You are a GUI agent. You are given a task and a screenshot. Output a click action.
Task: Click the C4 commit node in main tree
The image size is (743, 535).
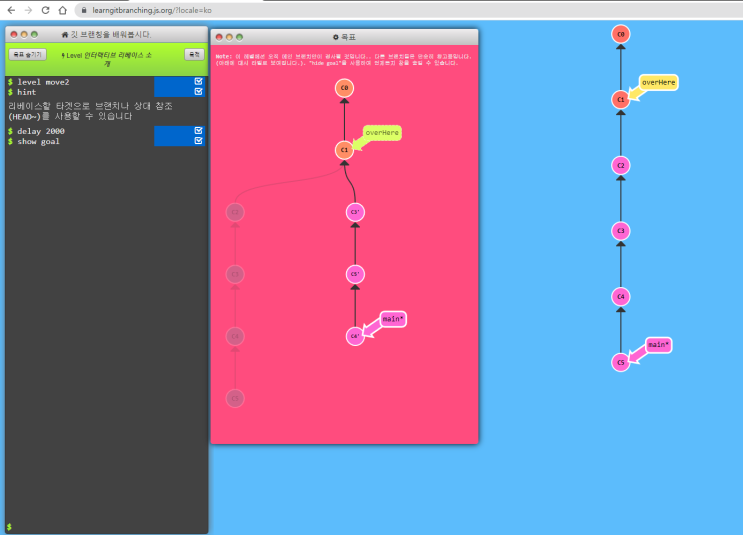(x=620, y=296)
